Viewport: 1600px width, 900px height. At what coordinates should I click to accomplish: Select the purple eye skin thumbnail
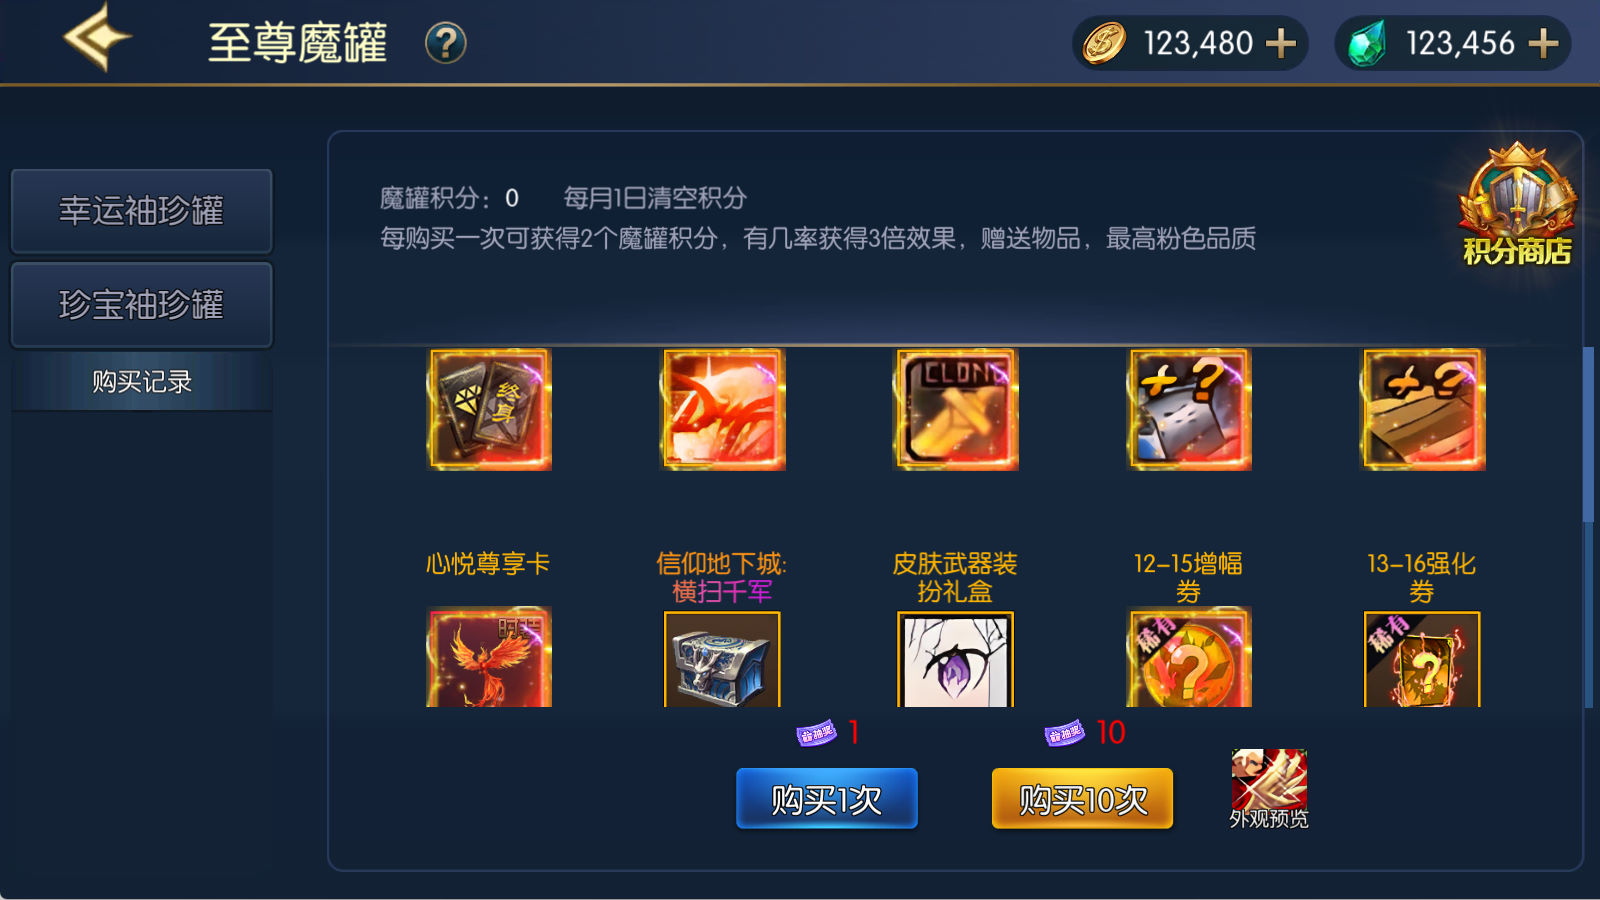[956, 659]
